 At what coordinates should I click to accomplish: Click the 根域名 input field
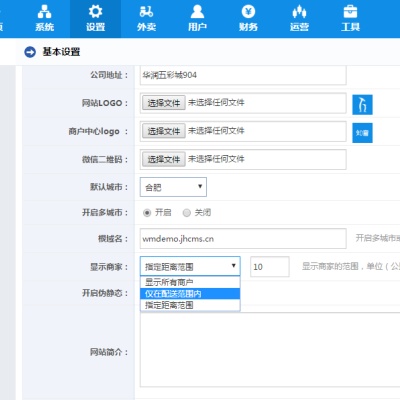point(243,239)
